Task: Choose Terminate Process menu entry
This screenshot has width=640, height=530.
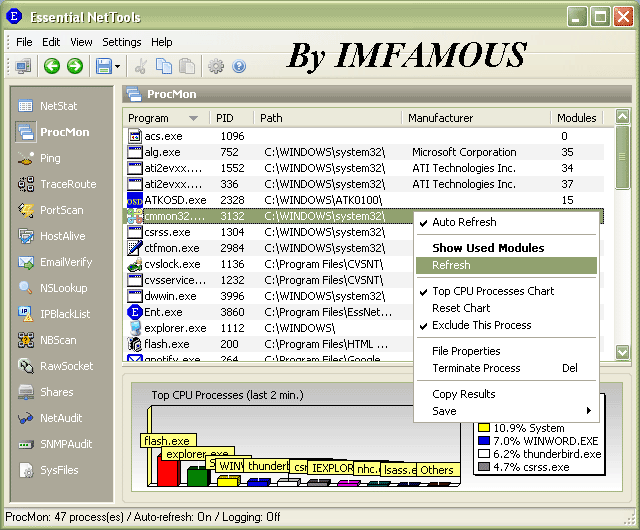Action: (506, 368)
